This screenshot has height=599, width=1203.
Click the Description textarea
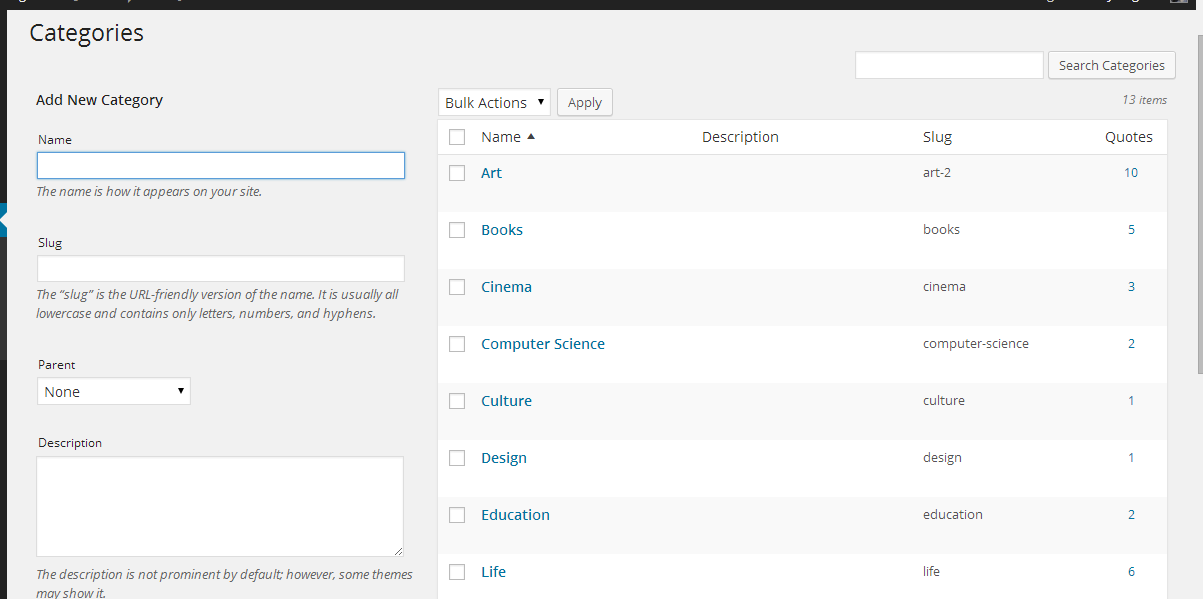pos(220,506)
